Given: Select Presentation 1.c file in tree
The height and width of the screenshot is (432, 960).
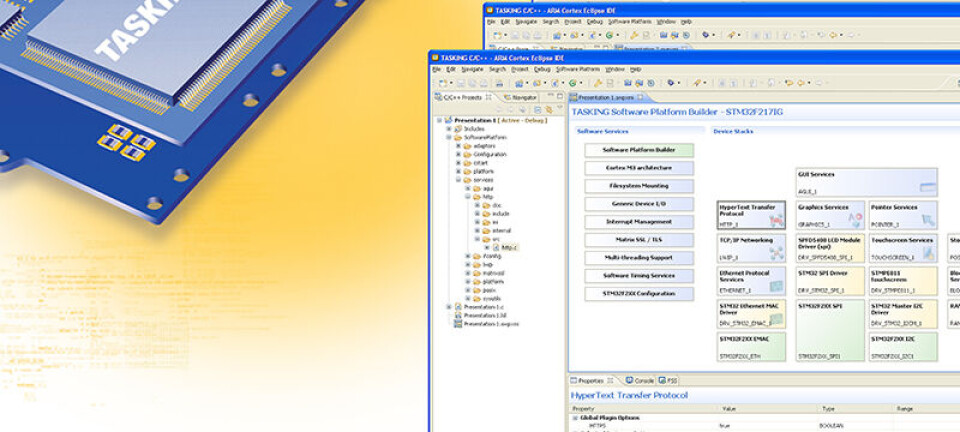Looking at the screenshot, I should pyautogui.click(x=479, y=307).
